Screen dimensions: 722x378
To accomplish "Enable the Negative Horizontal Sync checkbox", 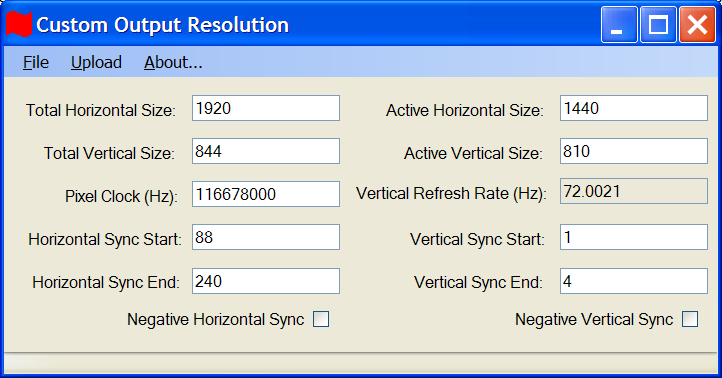I will point(321,319).
